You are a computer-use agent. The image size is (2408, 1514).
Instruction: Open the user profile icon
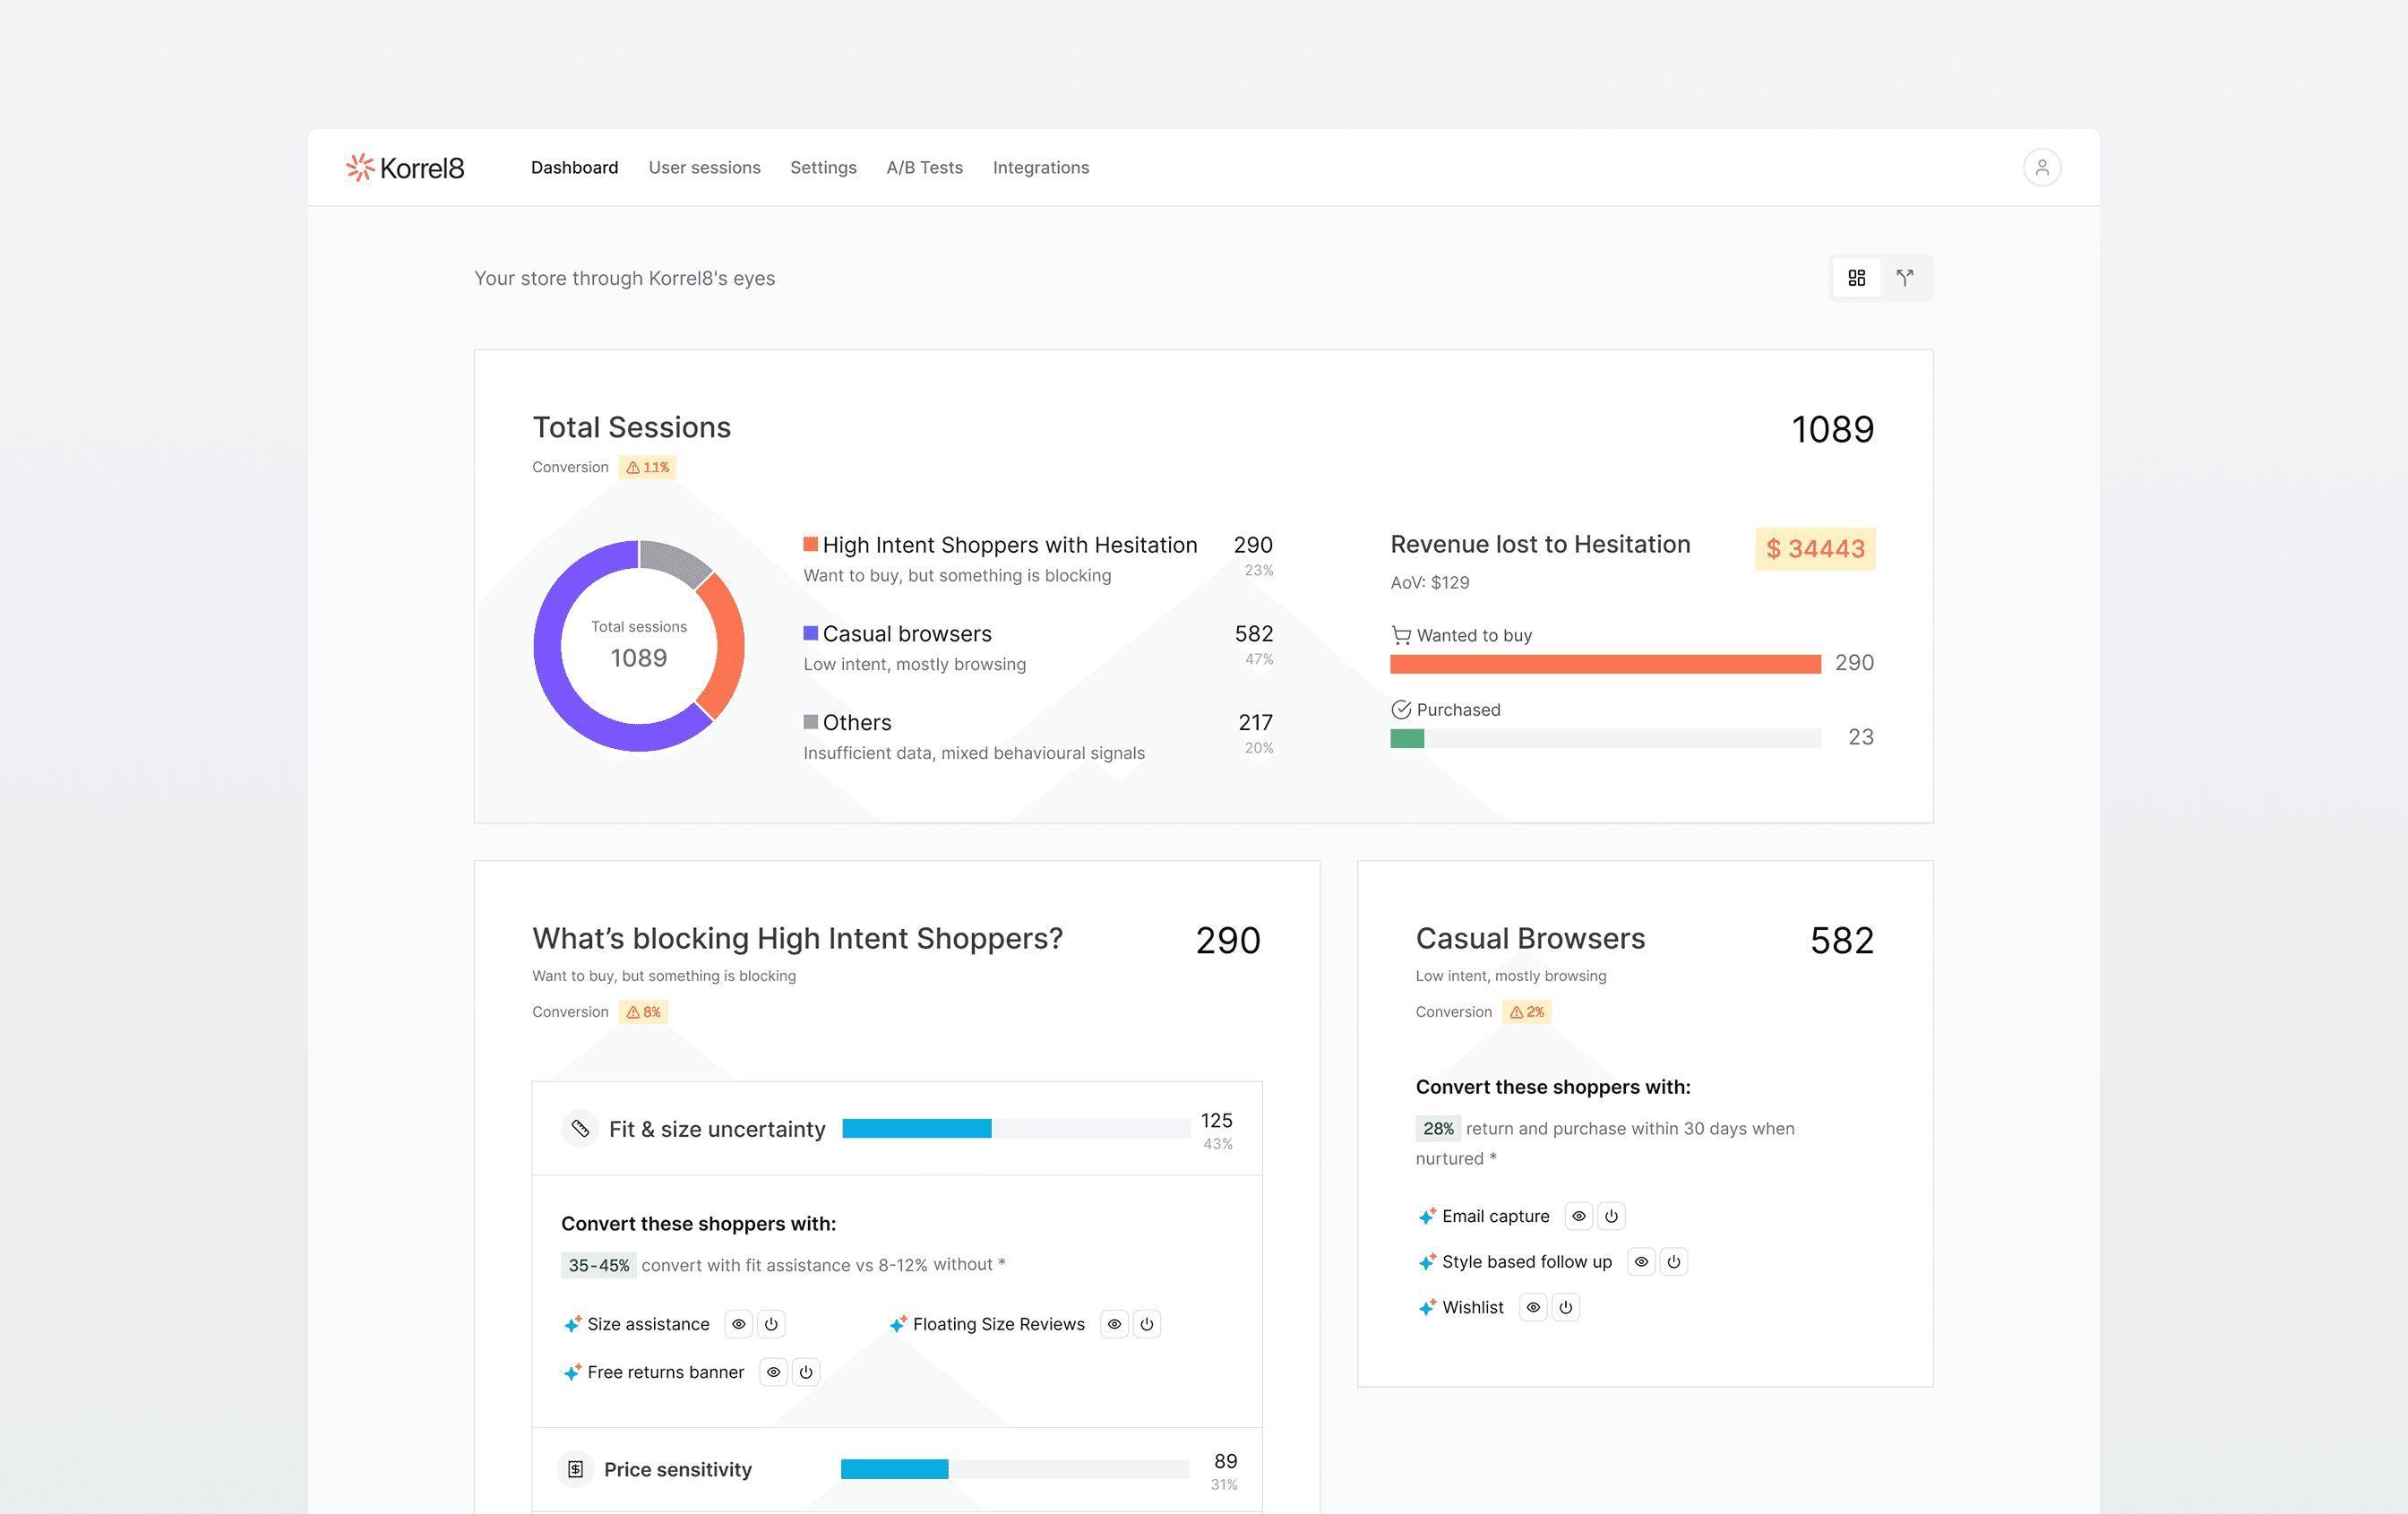[x=2041, y=168]
